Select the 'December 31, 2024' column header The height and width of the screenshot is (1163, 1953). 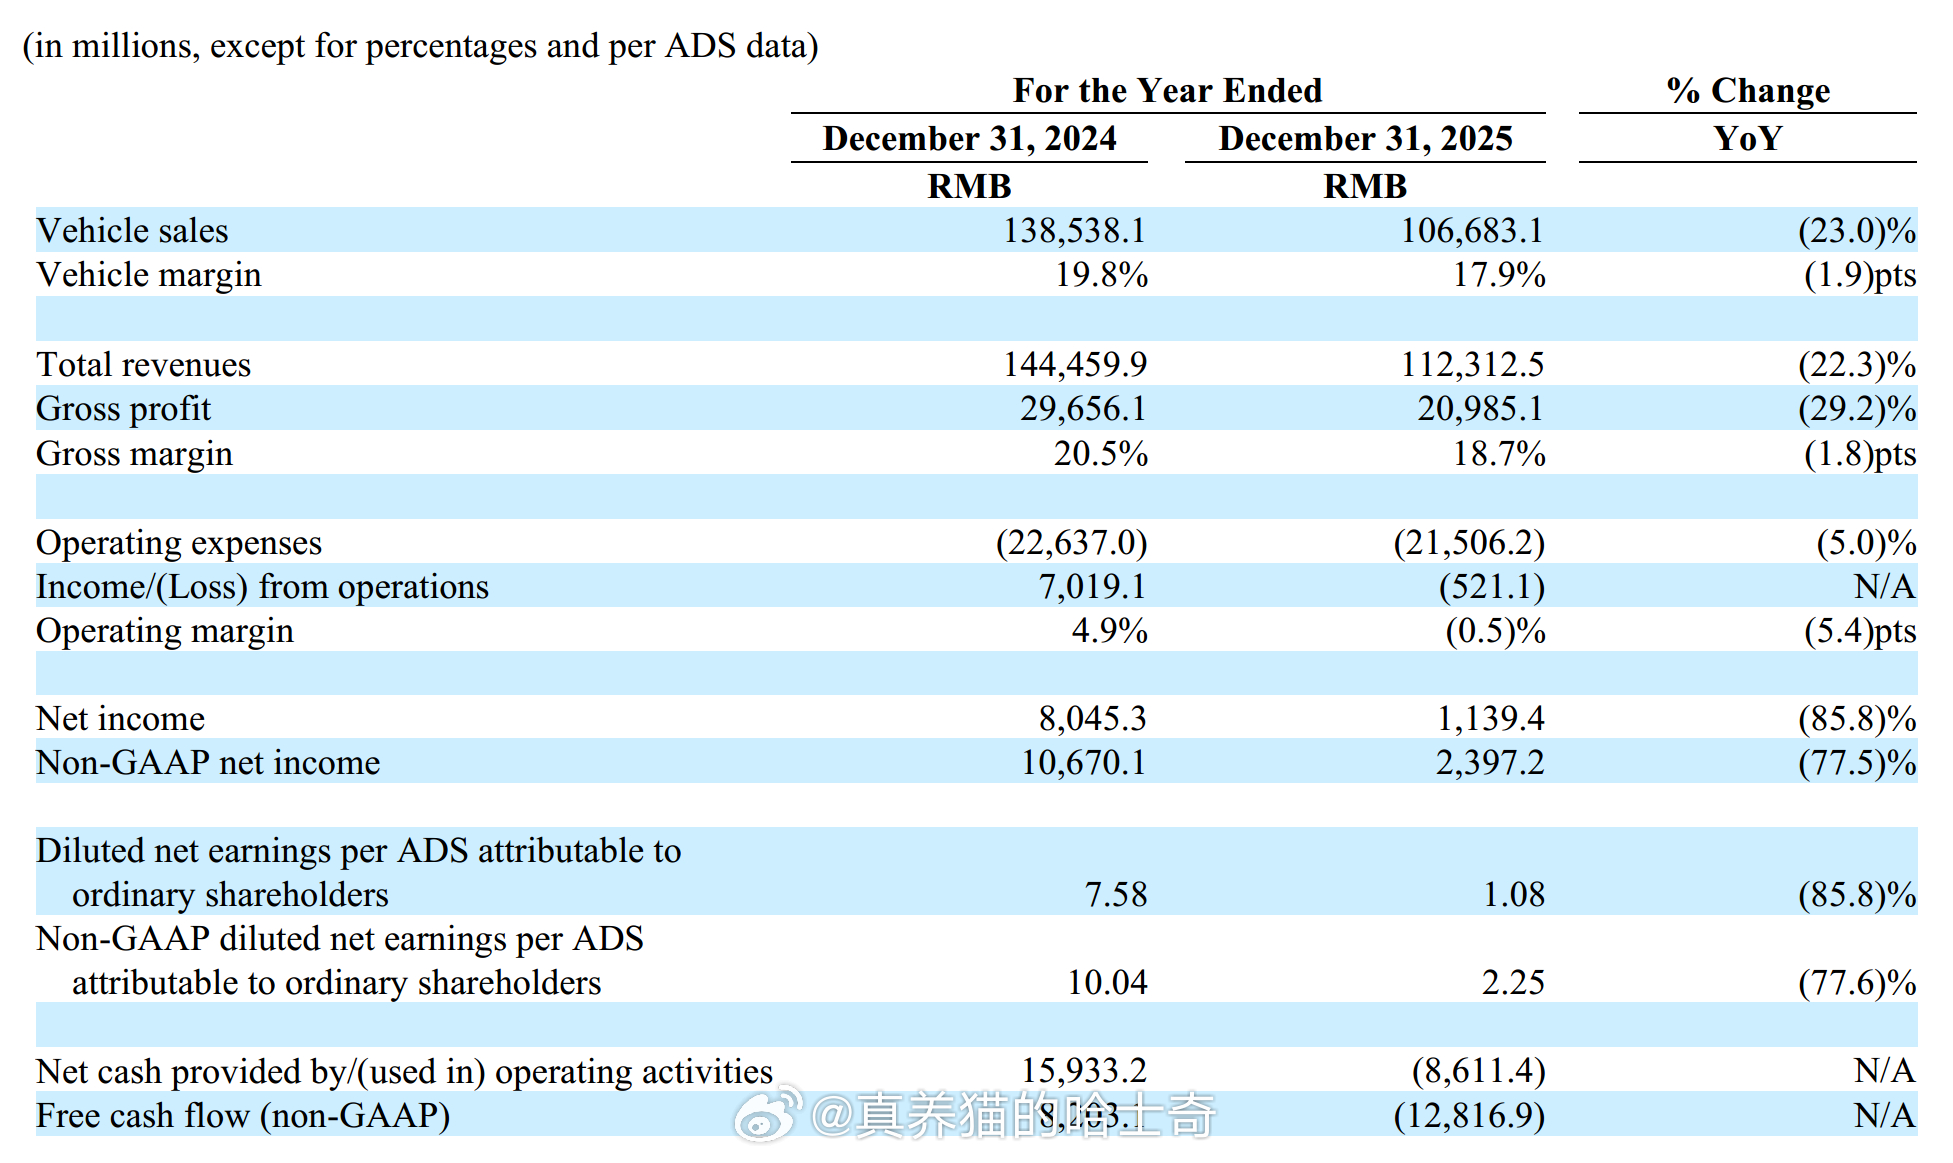pos(969,139)
